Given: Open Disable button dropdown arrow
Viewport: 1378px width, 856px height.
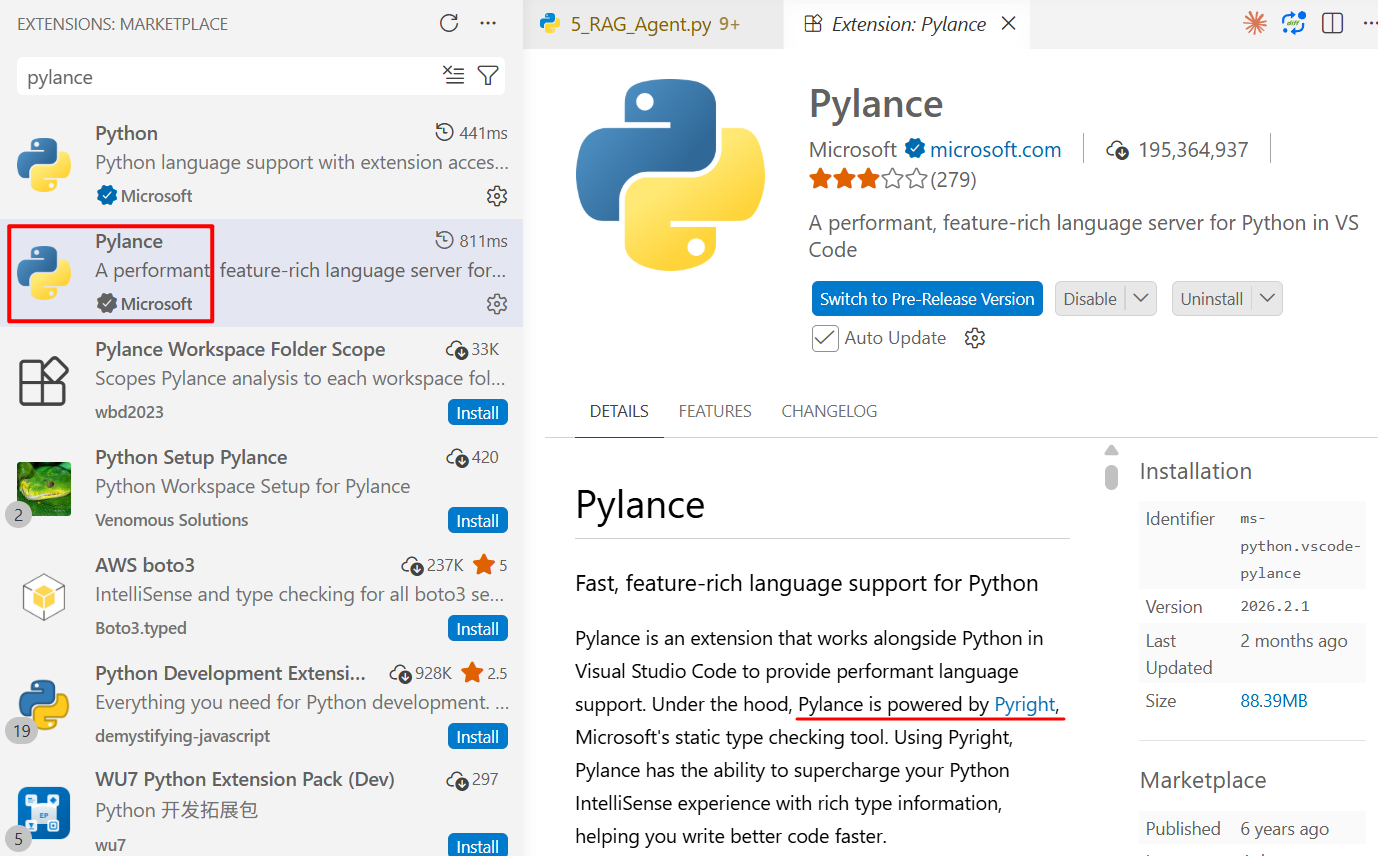Looking at the screenshot, I should pyautogui.click(x=1142, y=299).
